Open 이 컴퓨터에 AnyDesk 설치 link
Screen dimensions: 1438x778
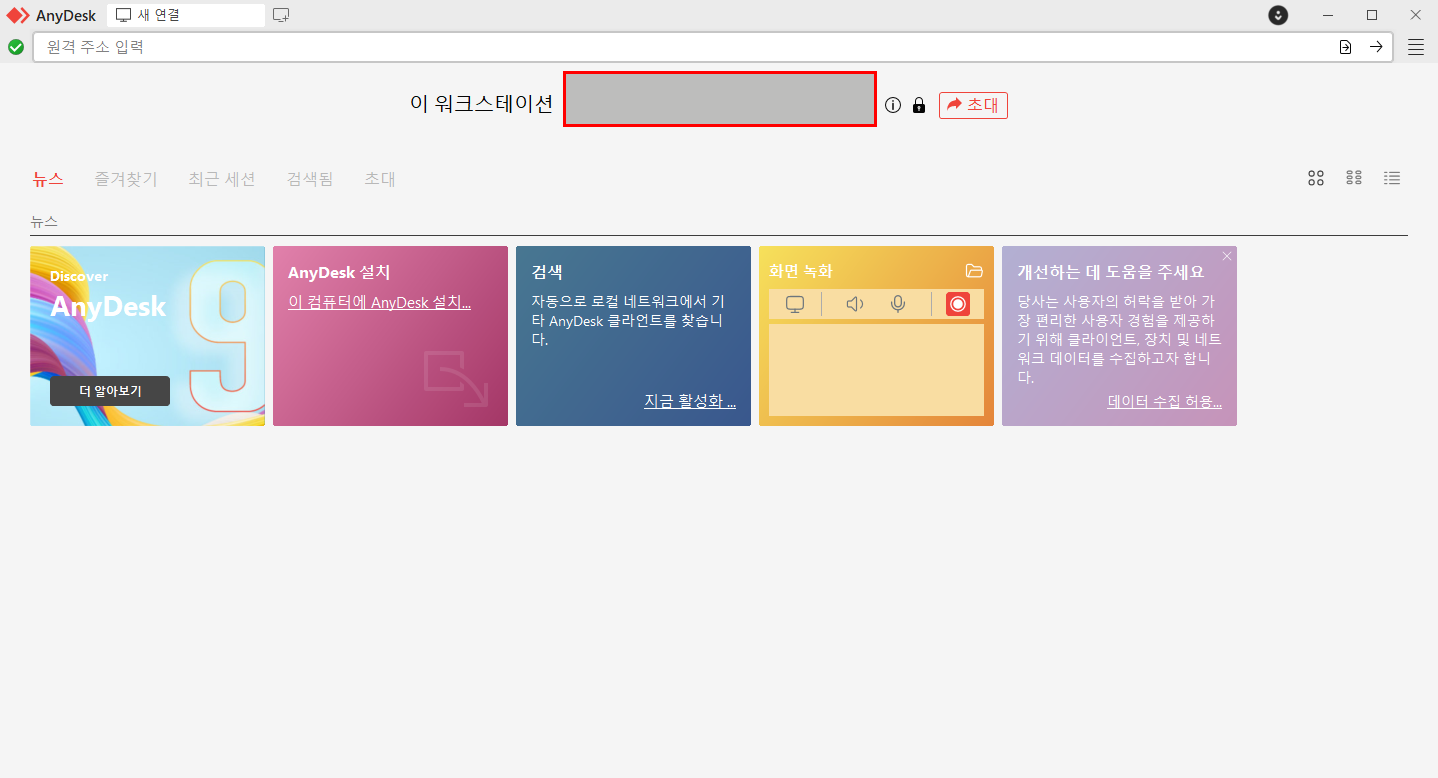379,302
